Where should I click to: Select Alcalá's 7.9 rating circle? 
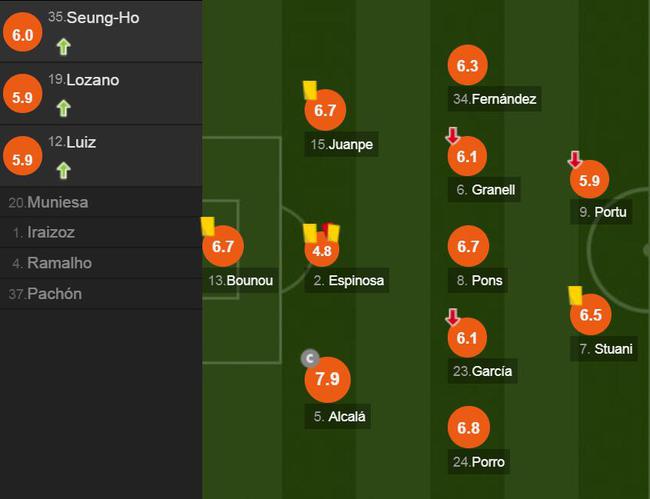point(327,379)
